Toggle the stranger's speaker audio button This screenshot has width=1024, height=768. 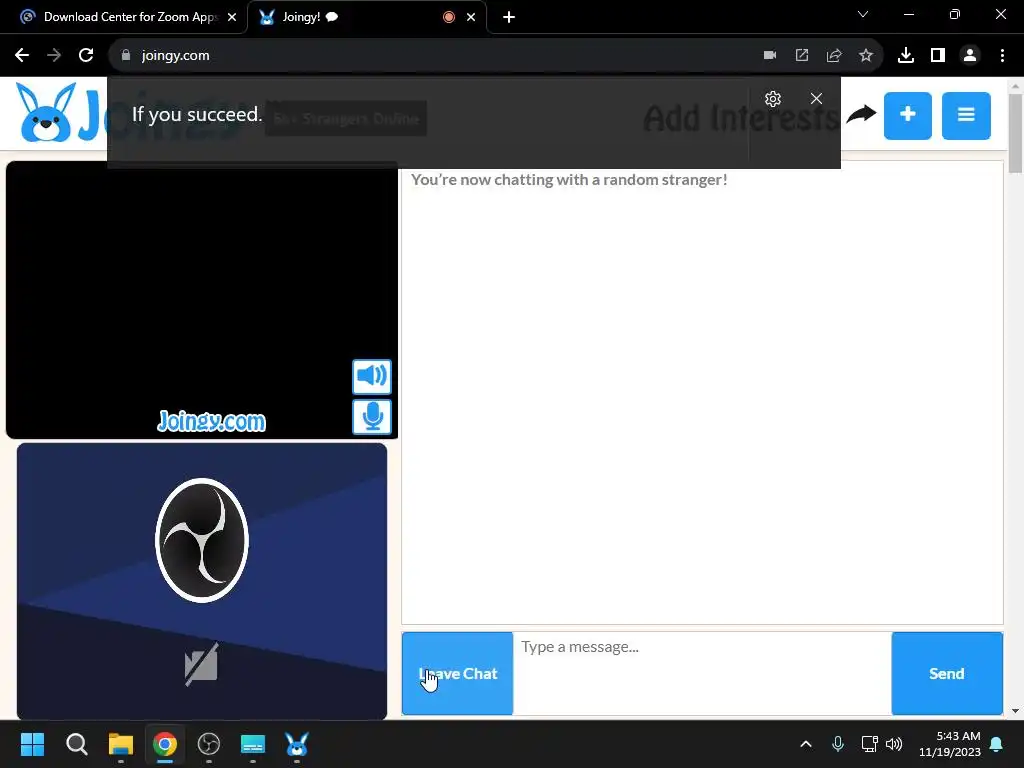tap(372, 376)
